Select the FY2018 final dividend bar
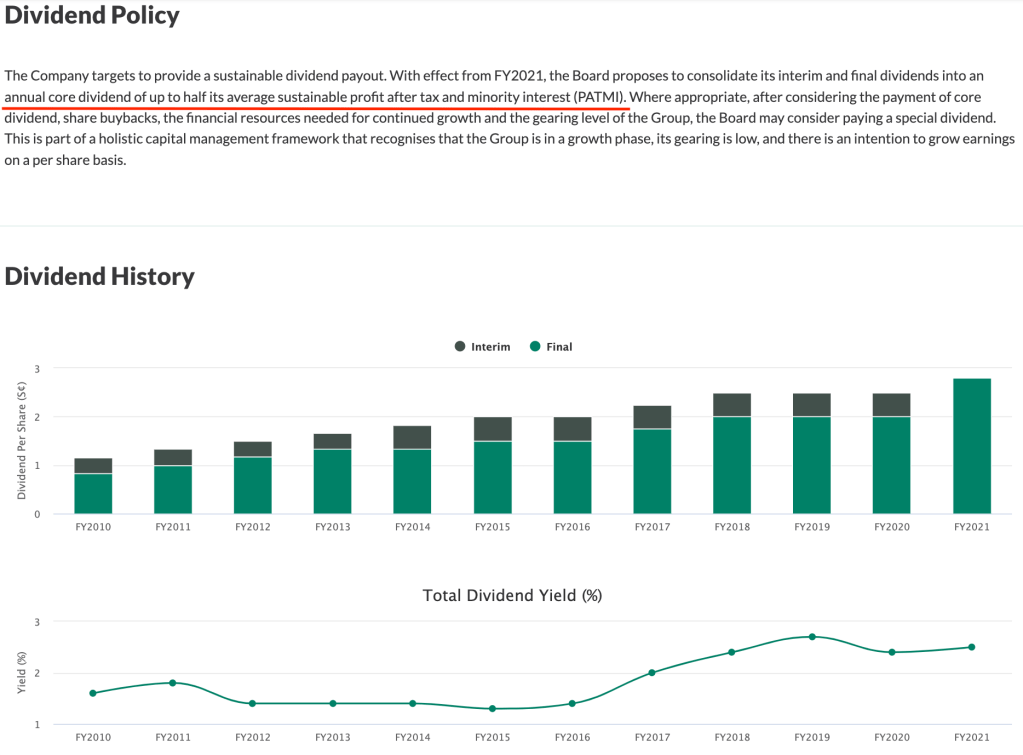Viewport: 1023px width, 755px height. coord(732,465)
